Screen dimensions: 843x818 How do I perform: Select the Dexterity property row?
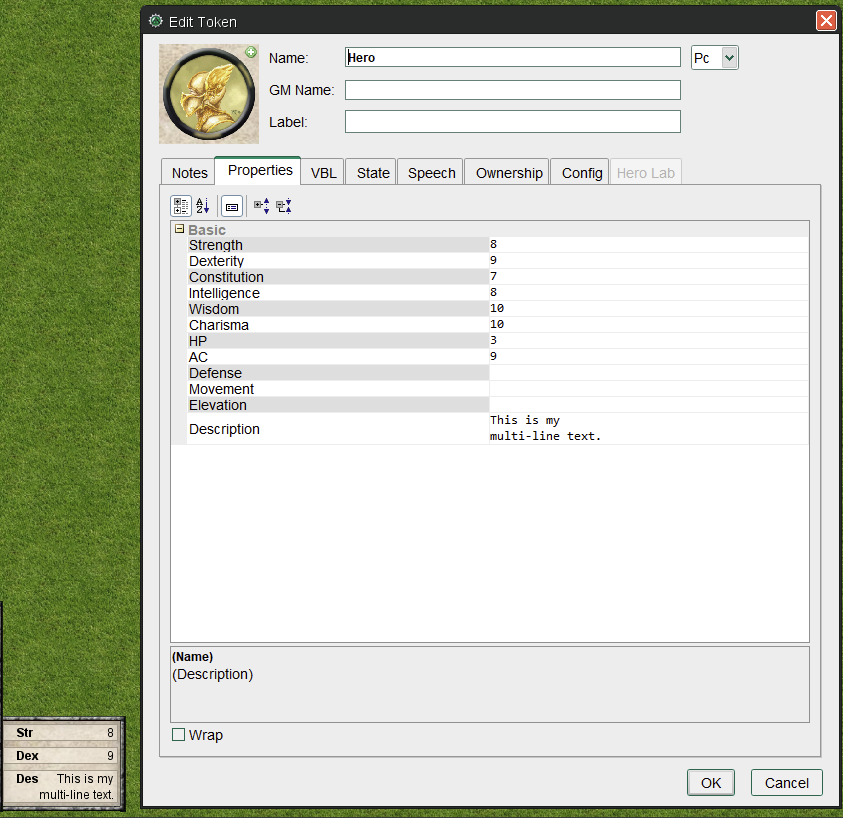pyautogui.click(x=498, y=261)
